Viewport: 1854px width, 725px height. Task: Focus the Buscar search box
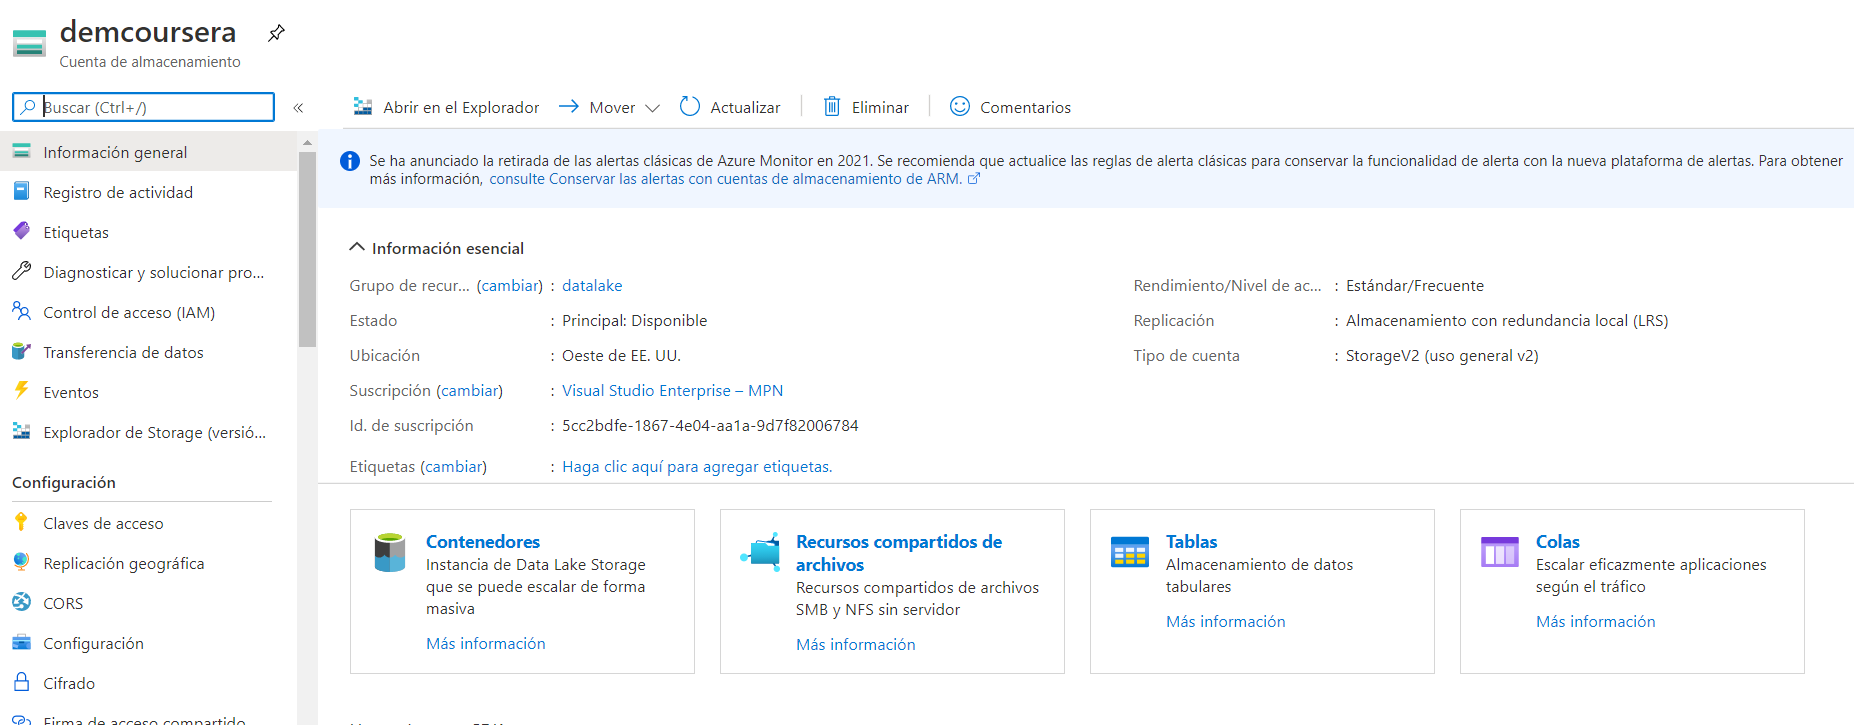[x=143, y=107]
